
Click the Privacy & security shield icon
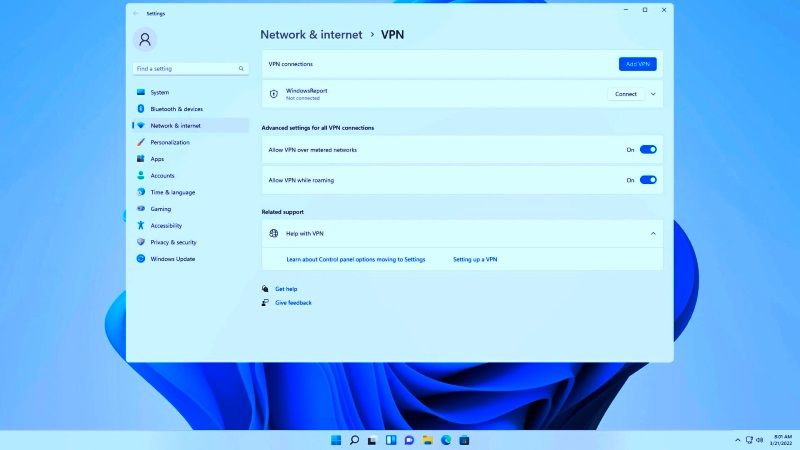(x=141, y=242)
